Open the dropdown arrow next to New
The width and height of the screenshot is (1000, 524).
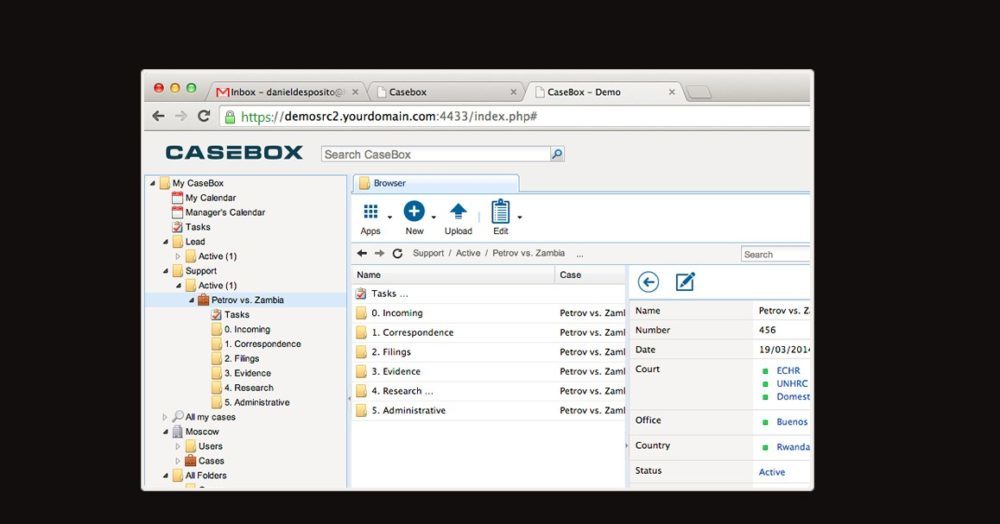pos(434,217)
